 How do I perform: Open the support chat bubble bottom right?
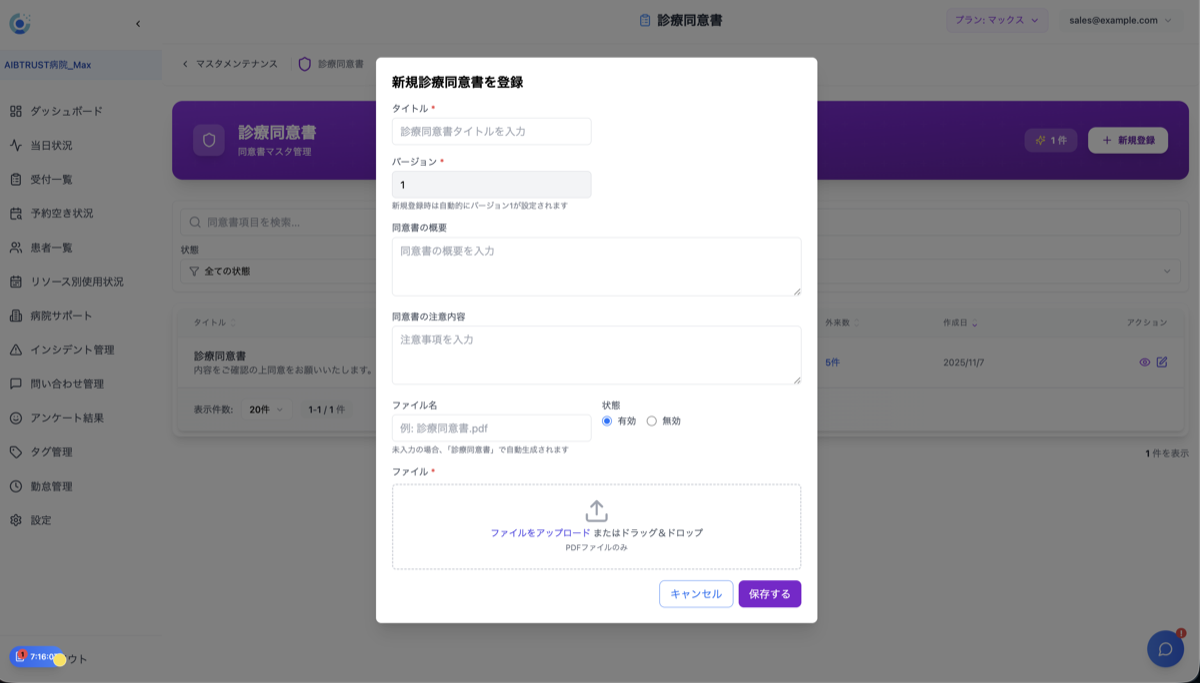click(x=1165, y=649)
